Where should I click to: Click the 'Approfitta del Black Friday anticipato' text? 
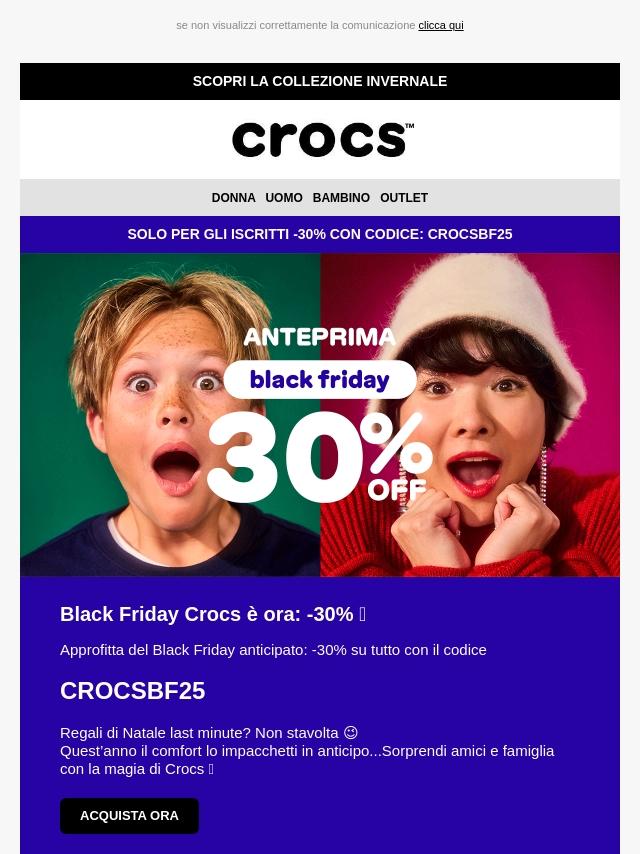[273, 650]
